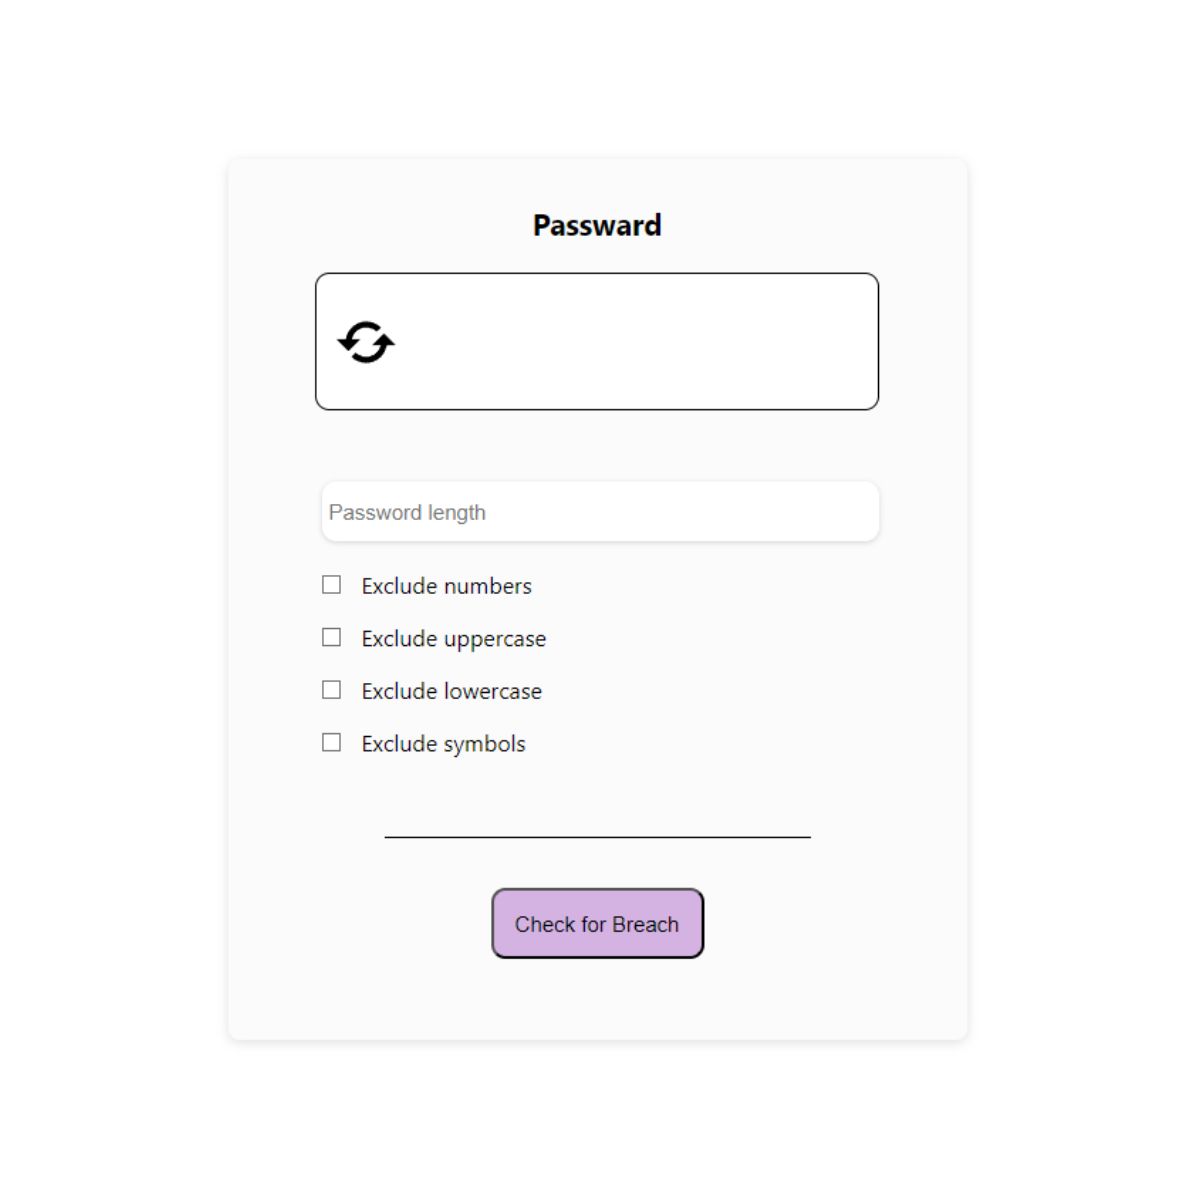Focus the Password length input field
The image size is (1200, 1200).
(600, 512)
